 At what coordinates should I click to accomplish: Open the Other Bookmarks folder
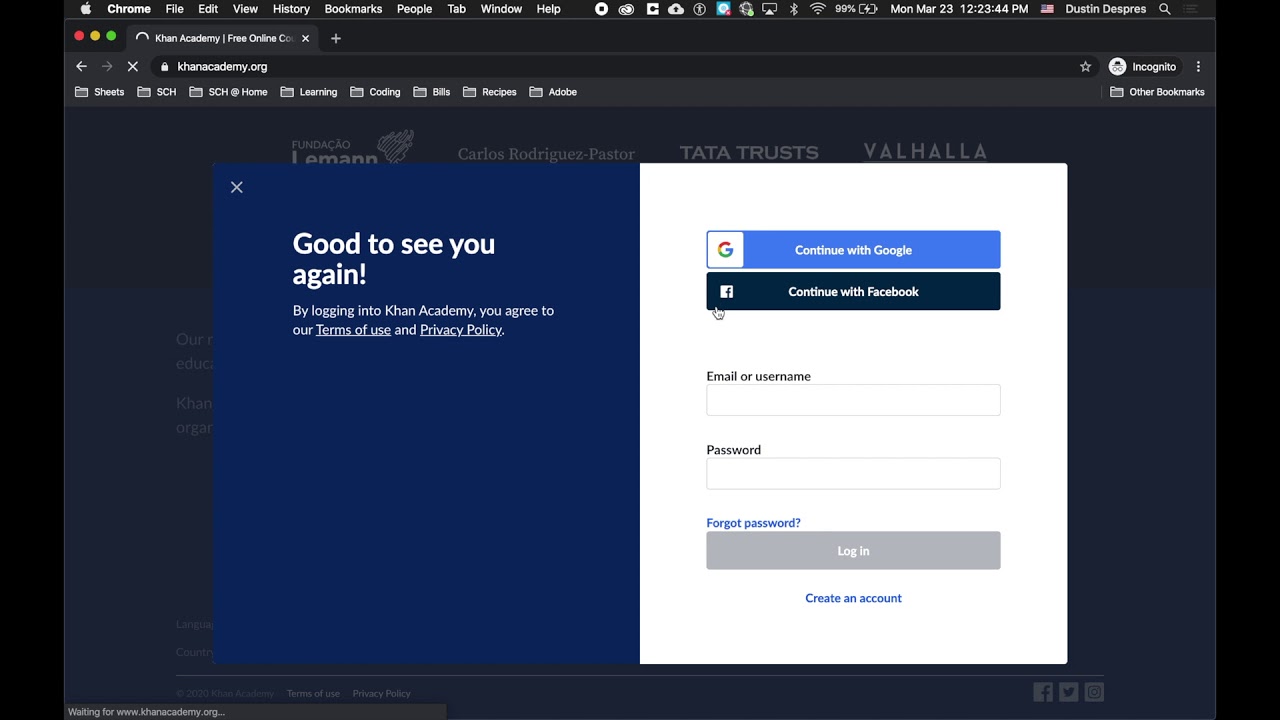coord(1157,92)
